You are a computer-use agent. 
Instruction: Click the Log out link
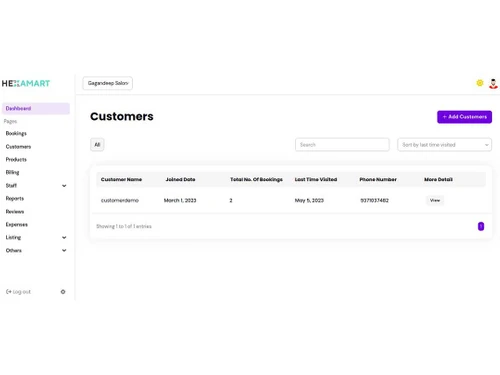pyautogui.click(x=18, y=292)
